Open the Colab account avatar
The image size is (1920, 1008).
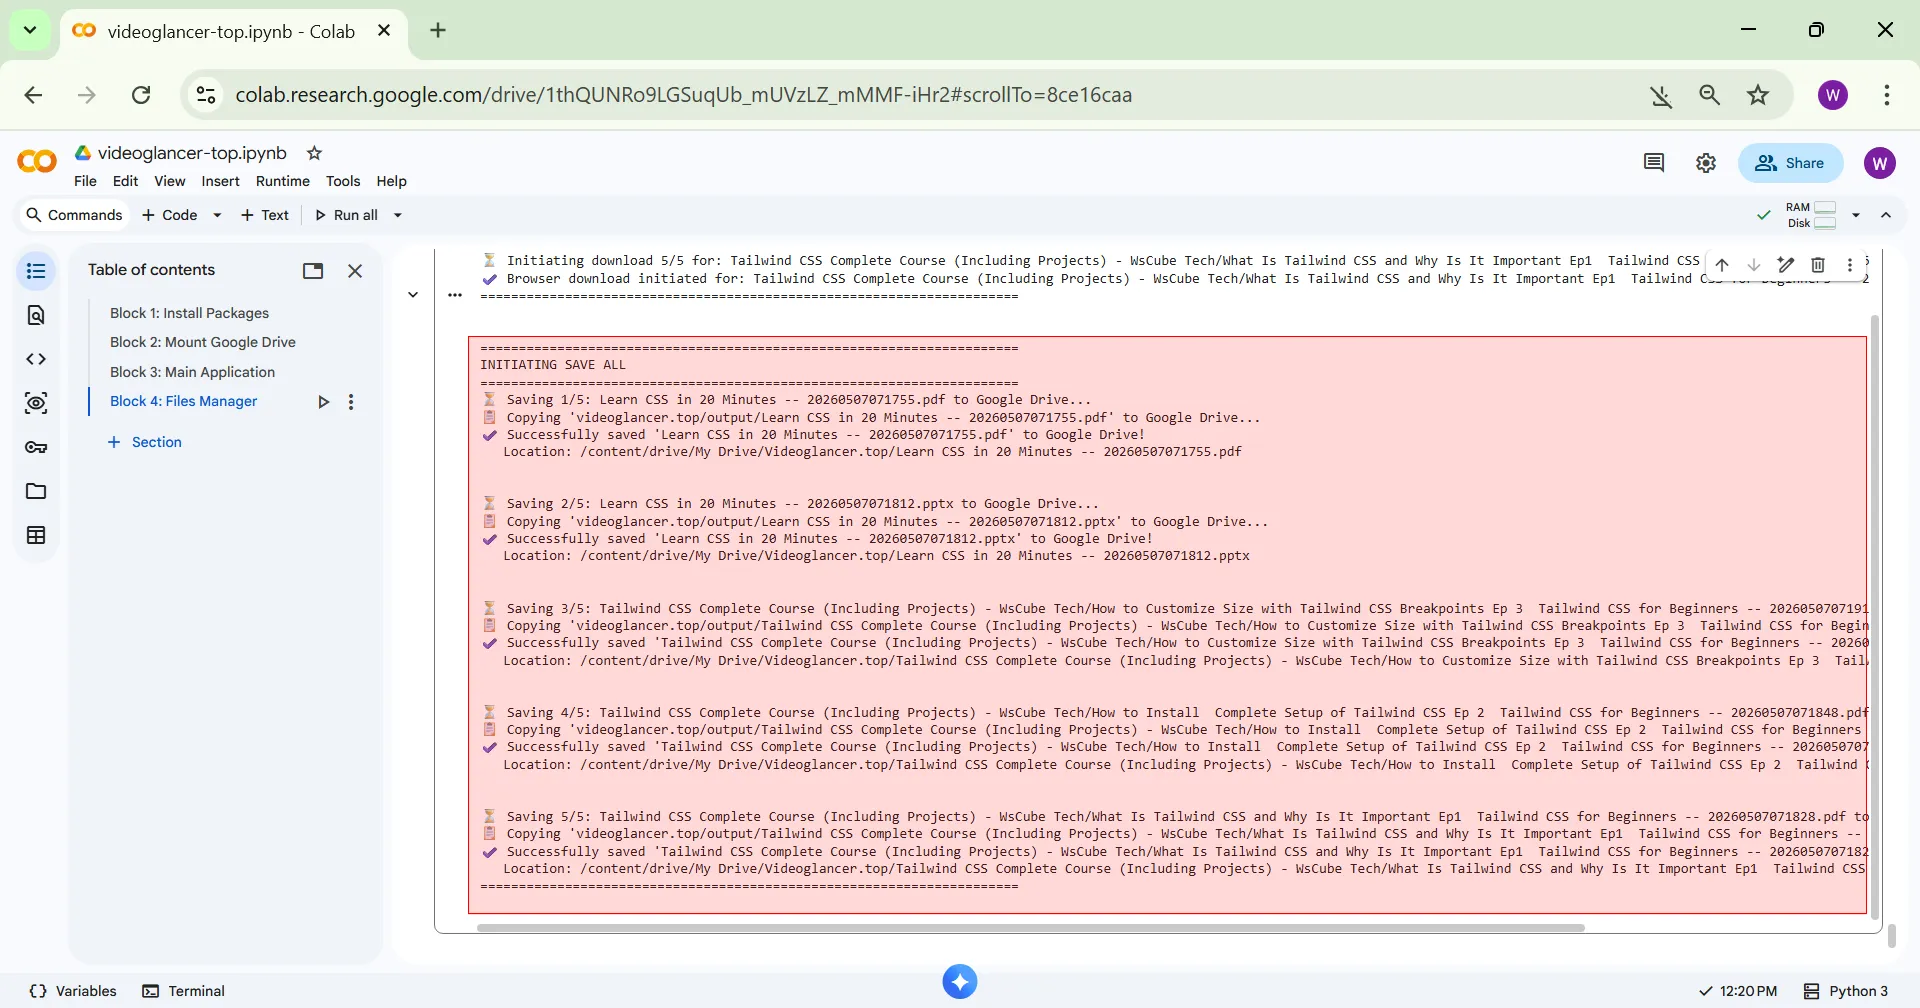[x=1880, y=163]
